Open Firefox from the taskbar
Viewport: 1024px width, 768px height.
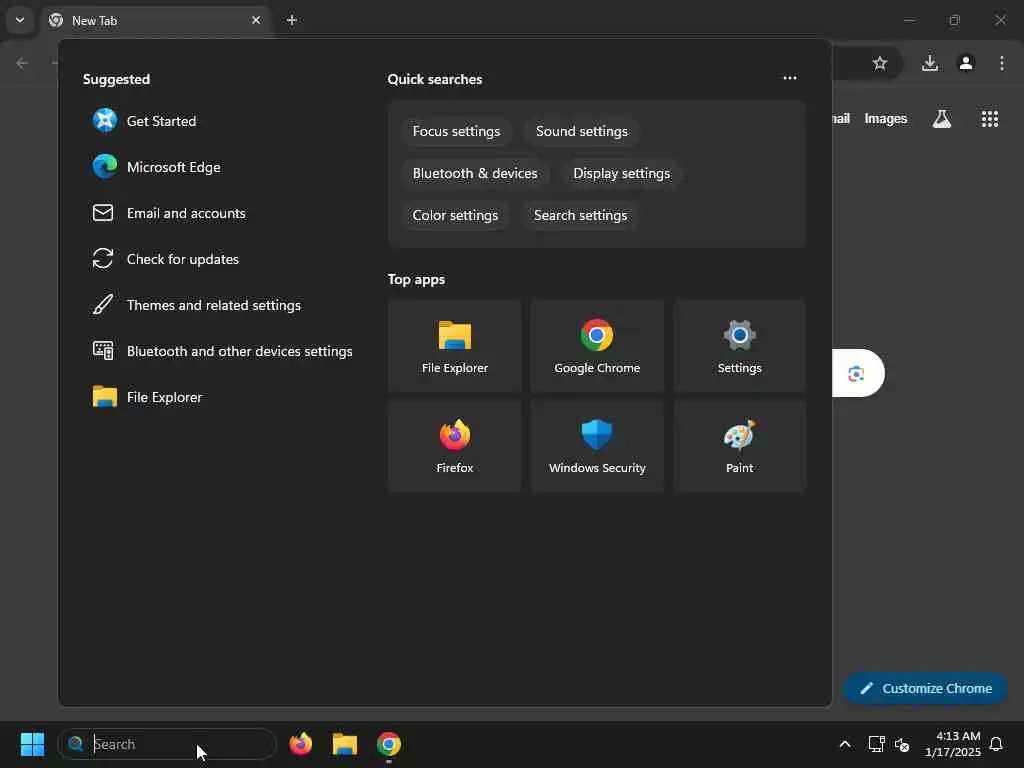(x=301, y=744)
